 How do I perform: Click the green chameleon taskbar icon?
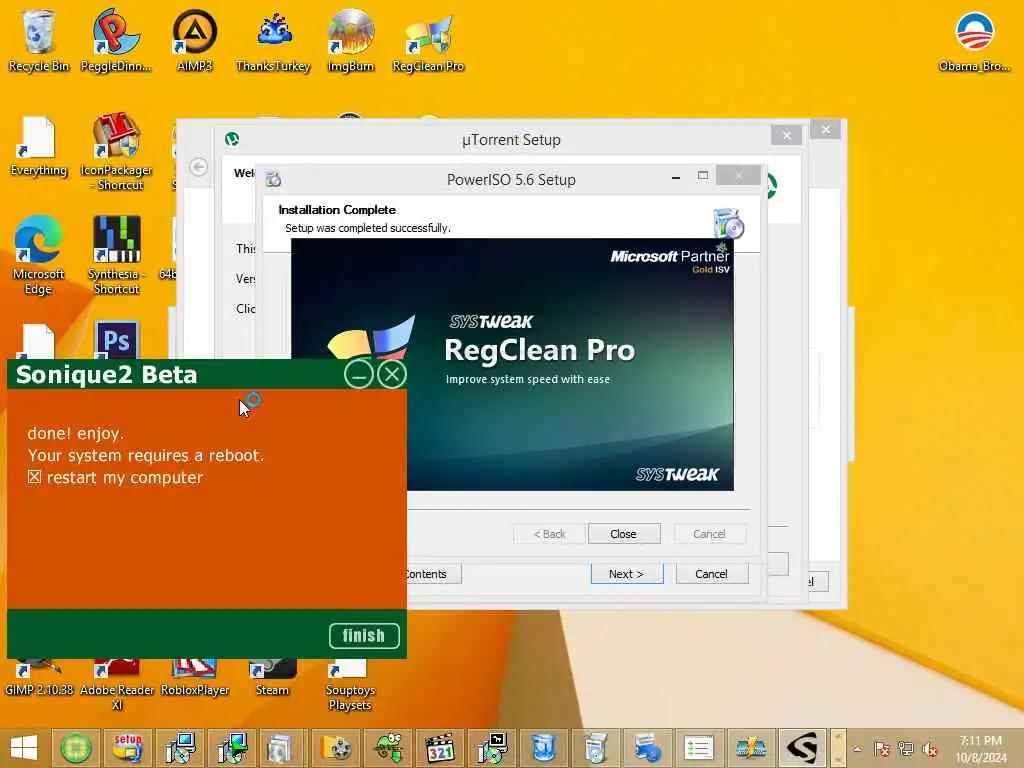[388, 748]
